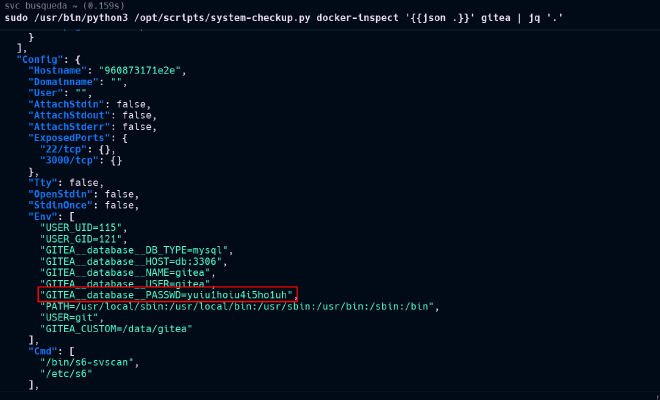Click the "Tty" false line
This screenshot has width=660, height=400.
pyautogui.click(x=66, y=183)
